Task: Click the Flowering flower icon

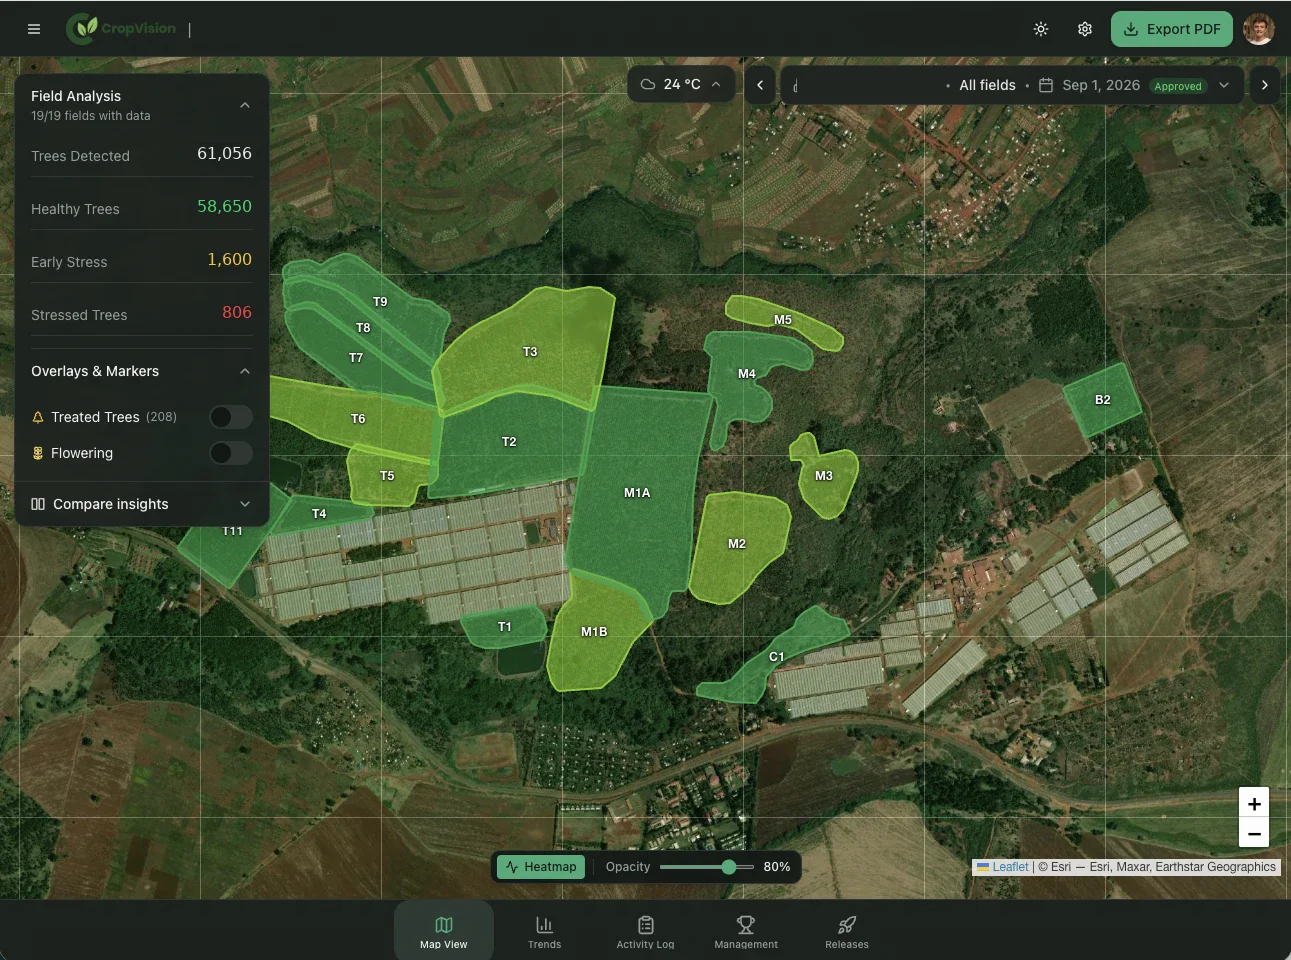Action: coord(38,453)
